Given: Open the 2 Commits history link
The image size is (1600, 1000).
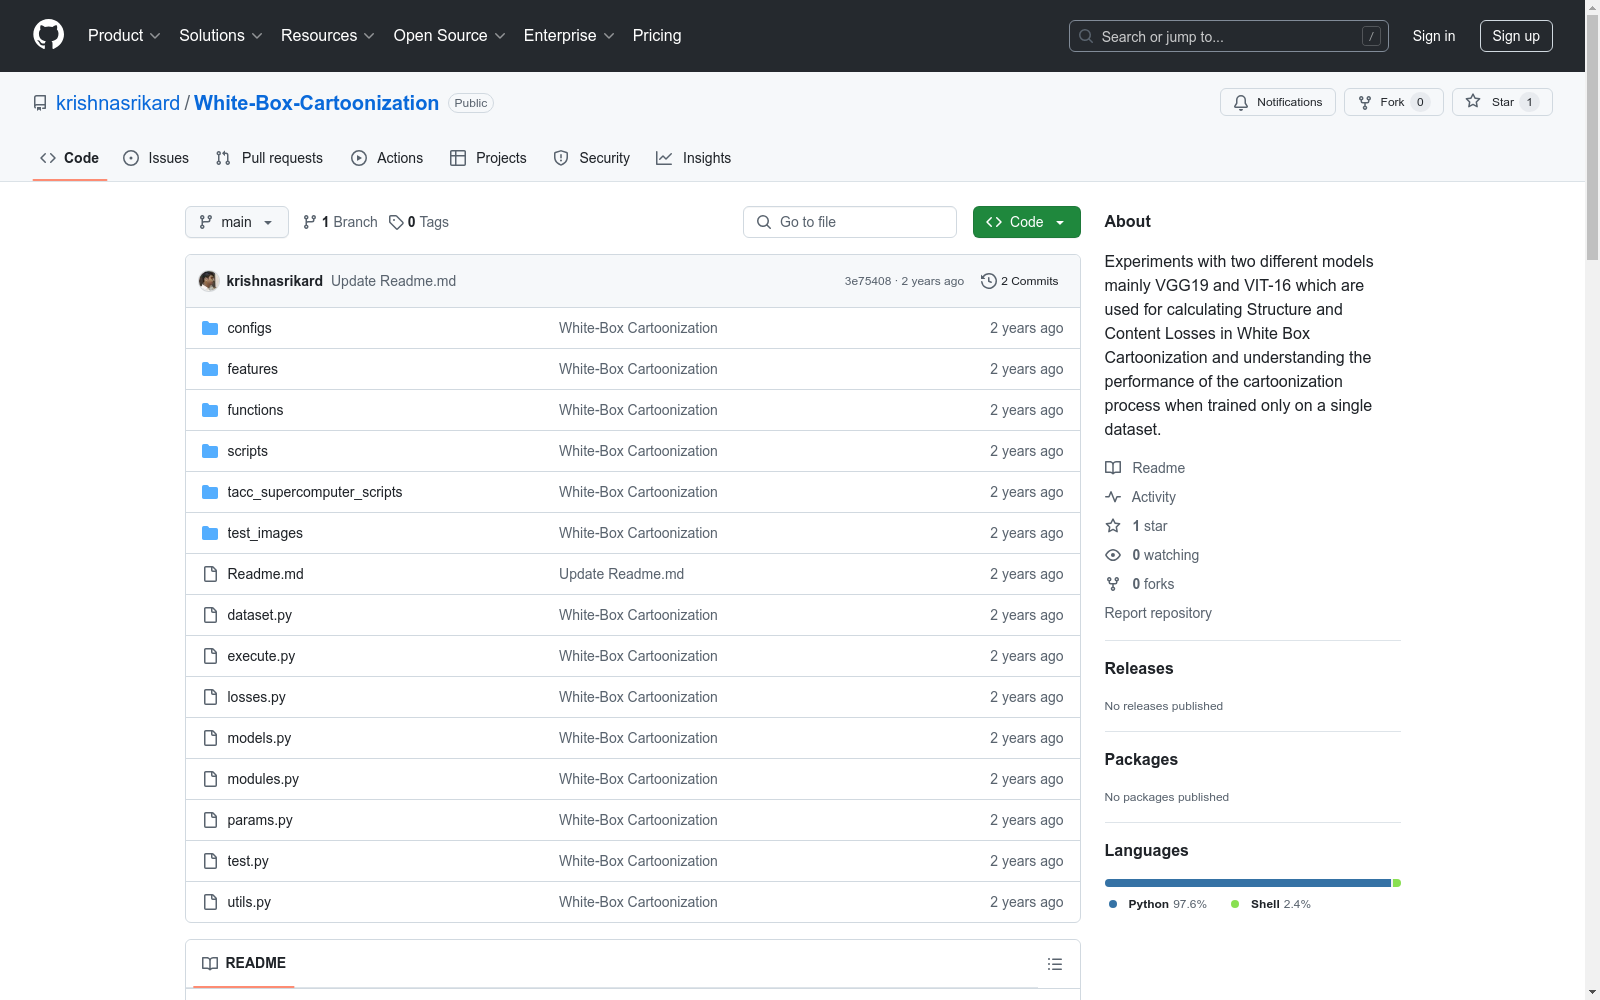Looking at the screenshot, I should coord(1020,281).
